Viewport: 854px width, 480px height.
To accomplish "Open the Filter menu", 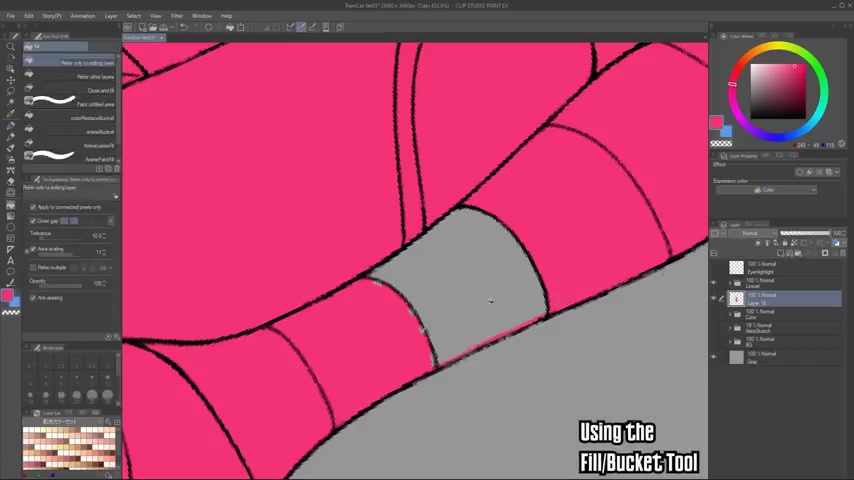I will (x=177, y=16).
